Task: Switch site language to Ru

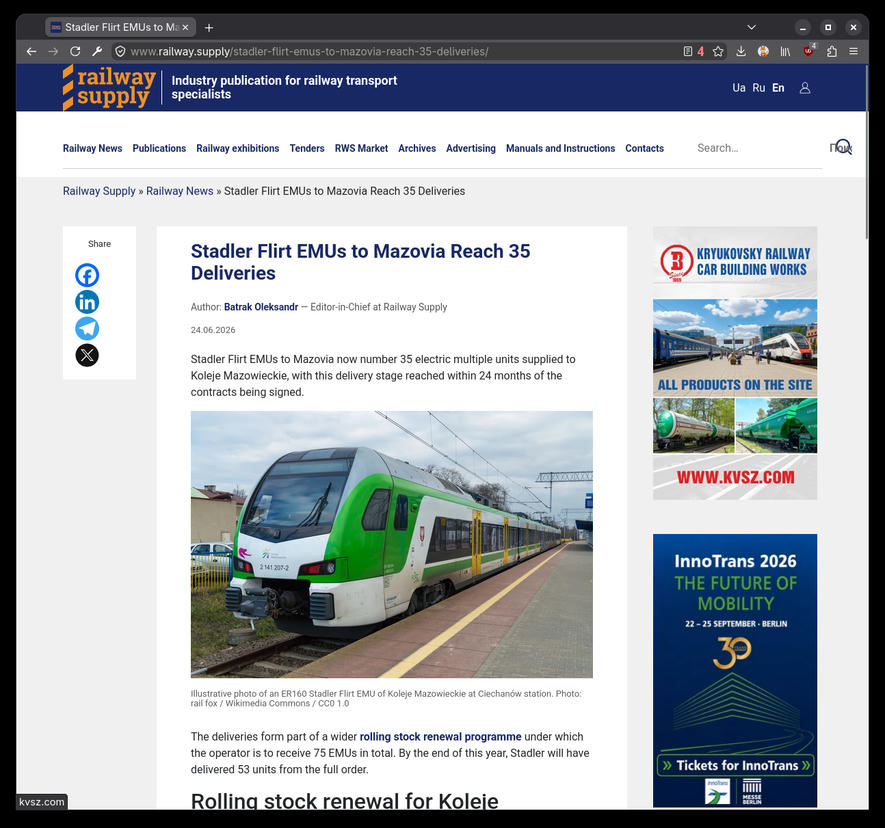Action: click(x=759, y=87)
